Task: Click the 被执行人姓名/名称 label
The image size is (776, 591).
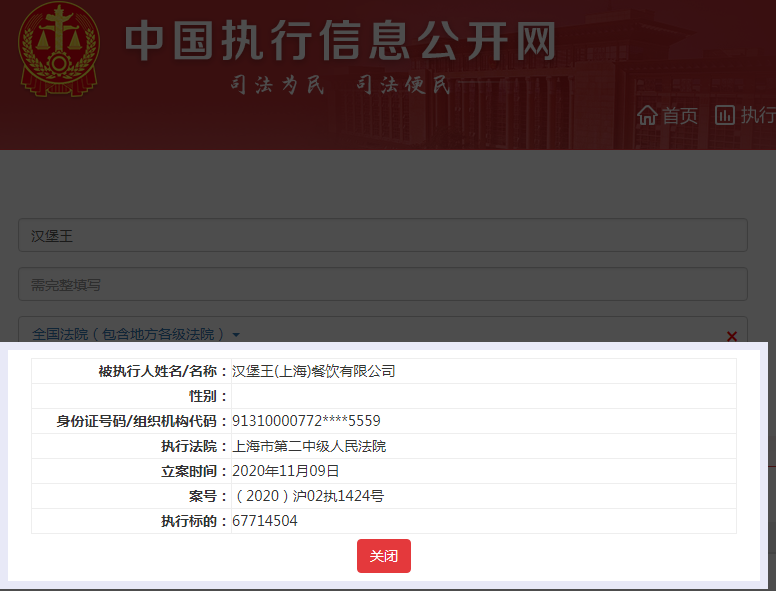Action: click(x=163, y=371)
